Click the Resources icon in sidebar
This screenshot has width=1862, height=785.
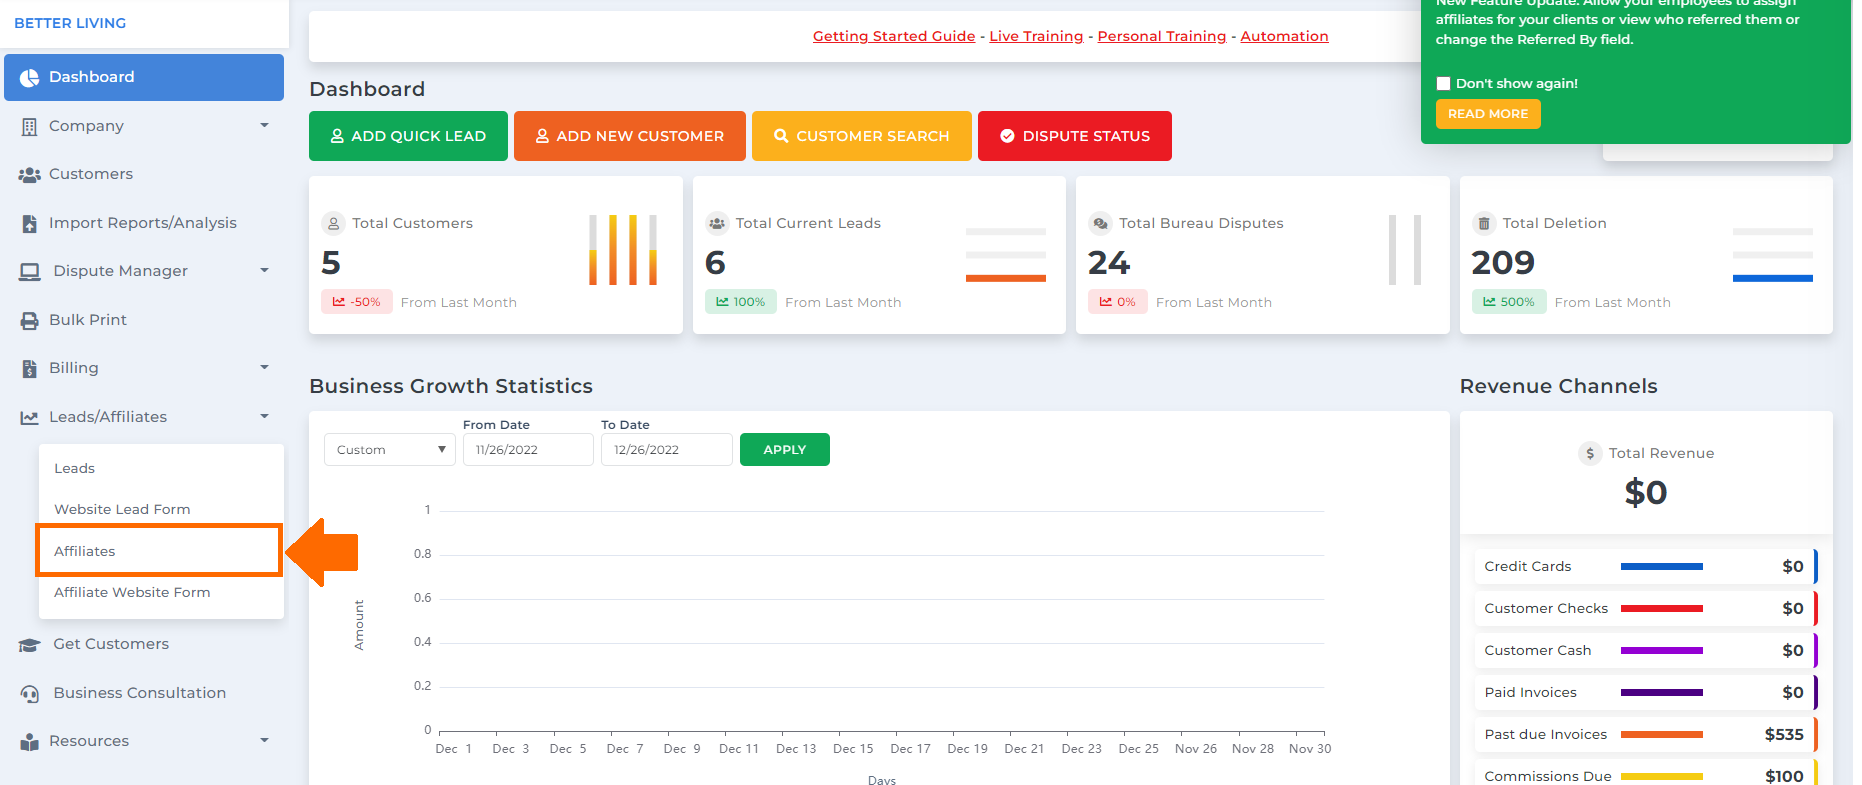pos(30,742)
